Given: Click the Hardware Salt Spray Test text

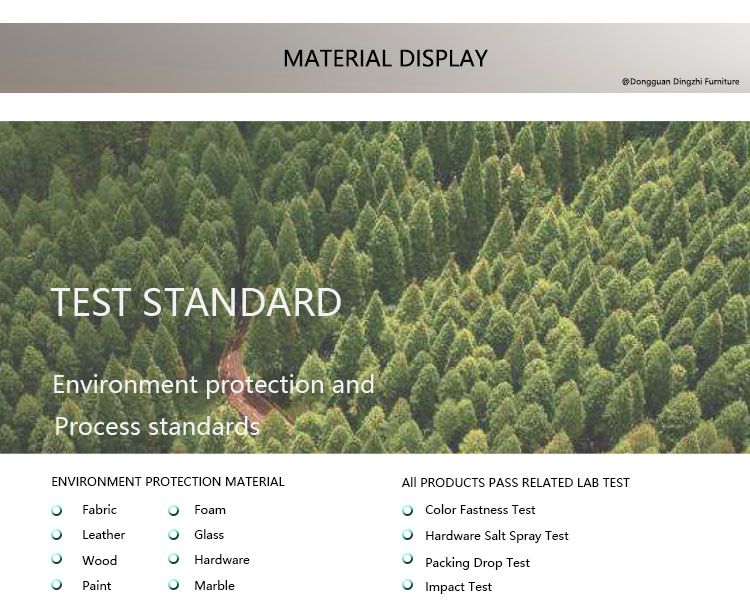Looking at the screenshot, I should pyautogui.click(x=497, y=536).
